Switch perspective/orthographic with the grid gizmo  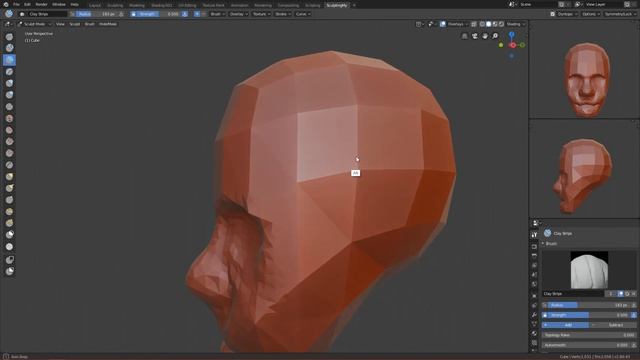pyautogui.click(x=464, y=36)
